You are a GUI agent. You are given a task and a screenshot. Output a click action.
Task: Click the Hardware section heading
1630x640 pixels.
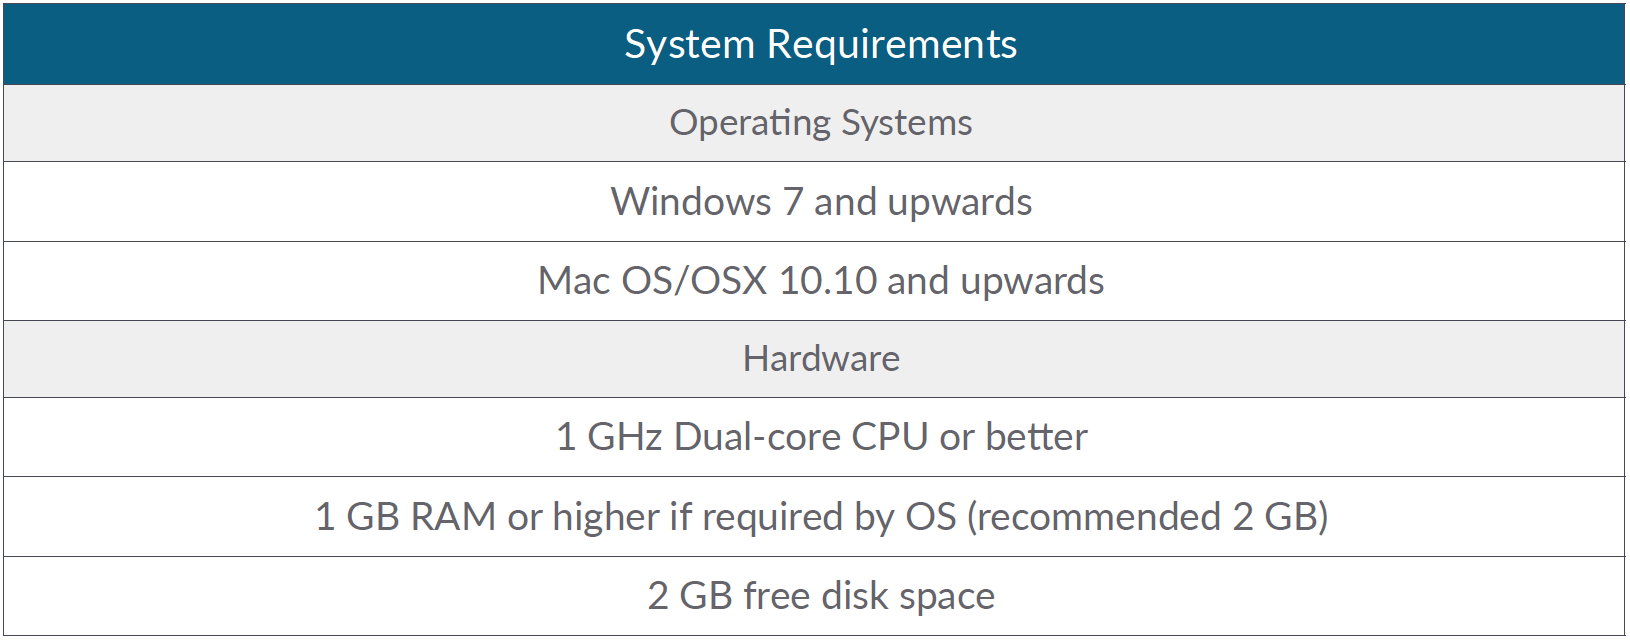pyautogui.click(x=820, y=359)
